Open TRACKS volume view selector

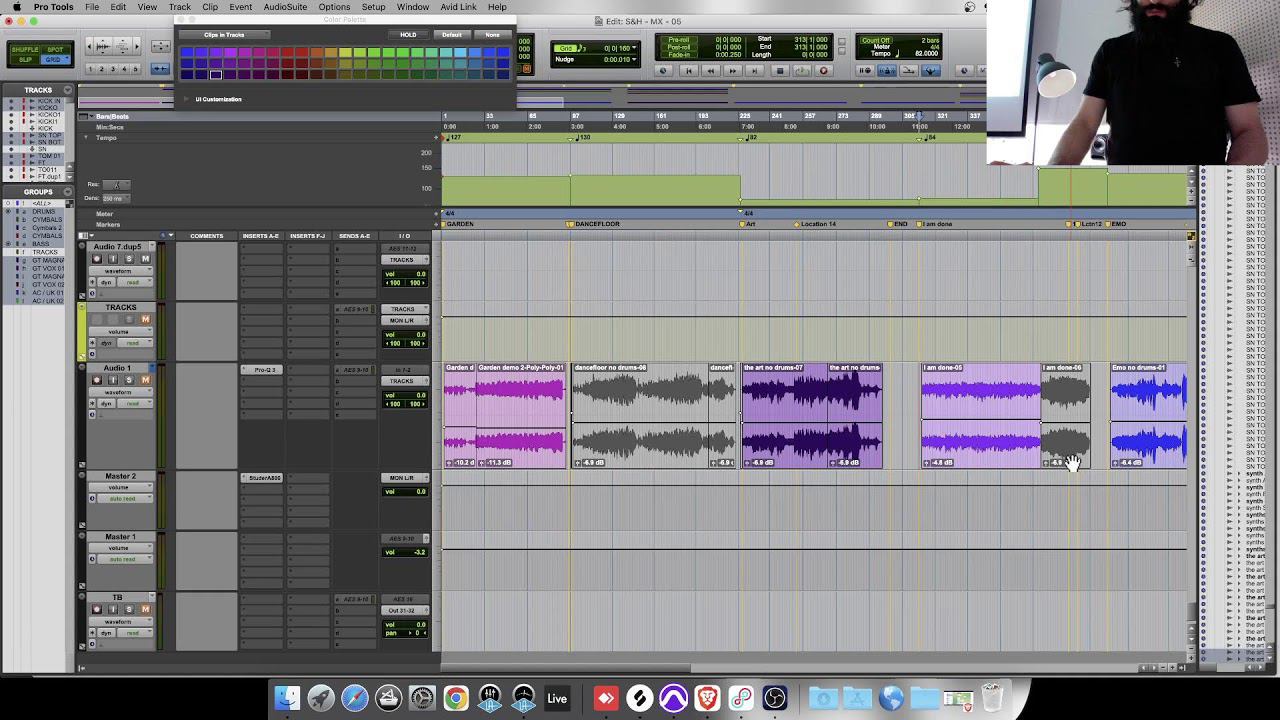point(120,332)
